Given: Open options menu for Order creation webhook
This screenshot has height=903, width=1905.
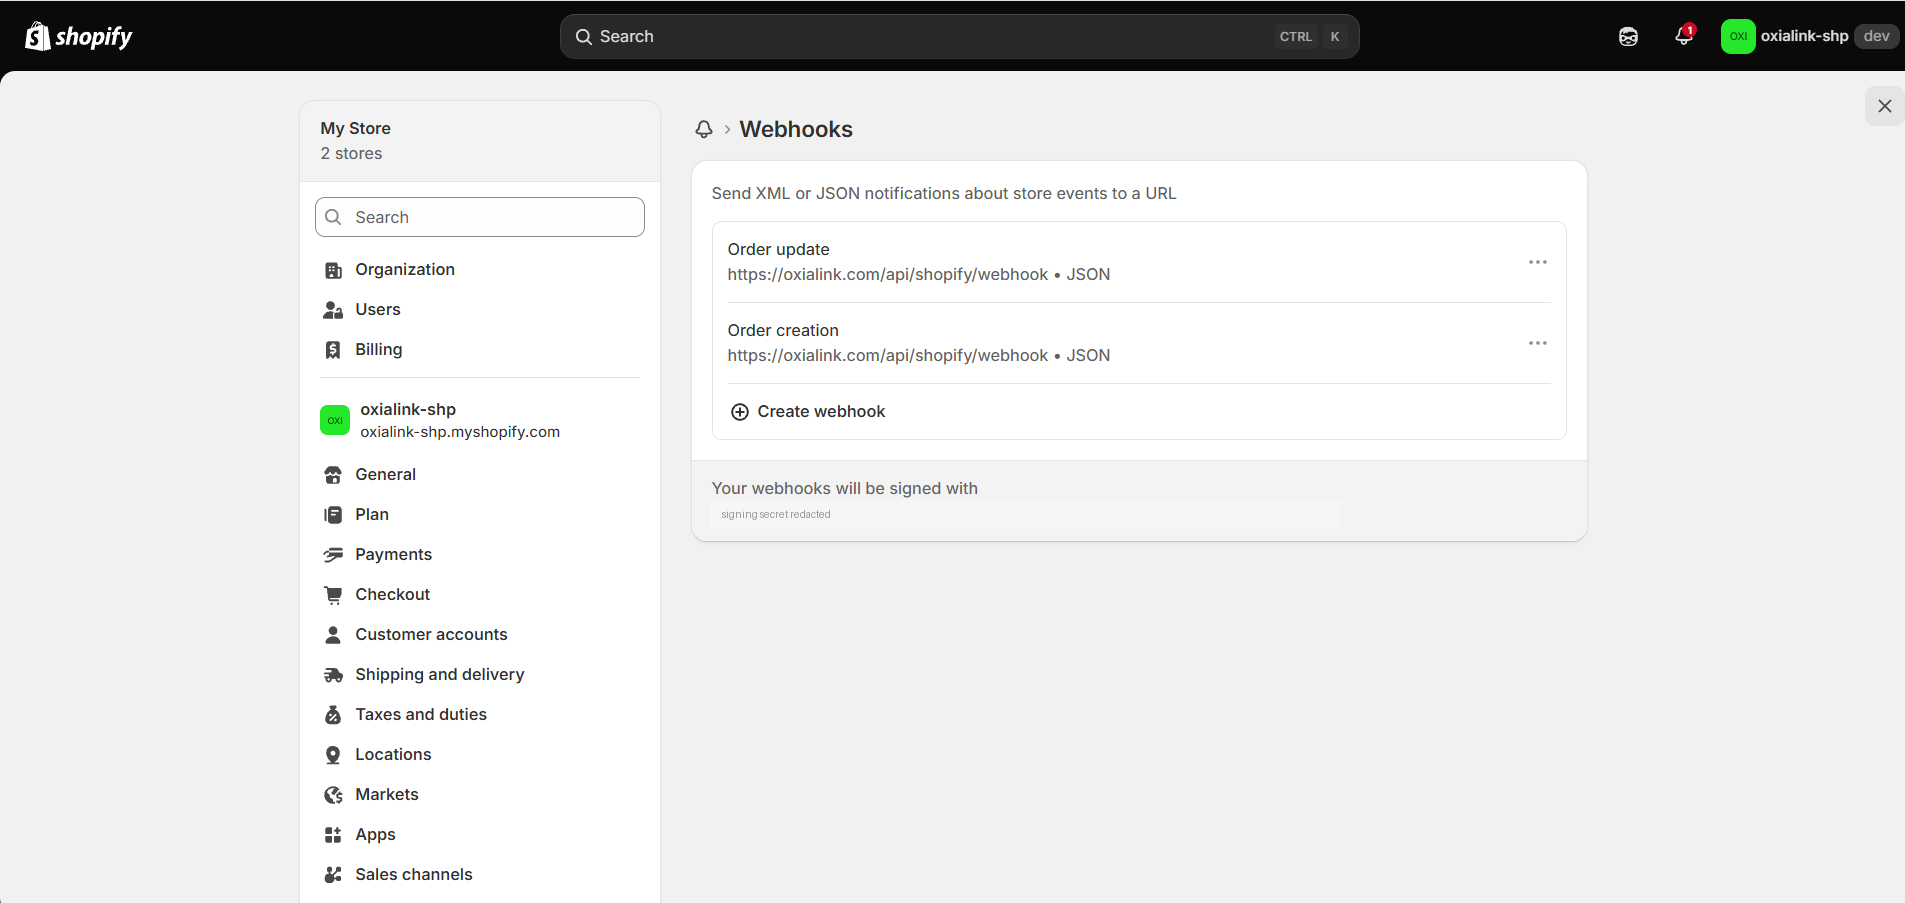Looking at the screenshot, I should click(x=1537, y=343).
